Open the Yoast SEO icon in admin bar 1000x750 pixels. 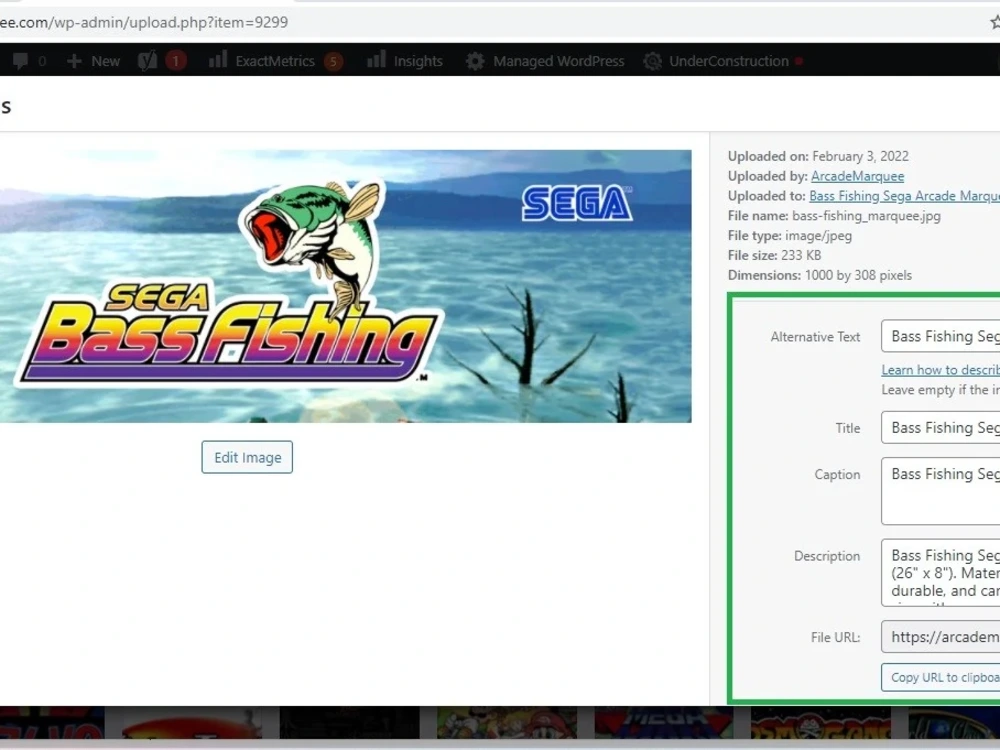(x=147, y=61)
